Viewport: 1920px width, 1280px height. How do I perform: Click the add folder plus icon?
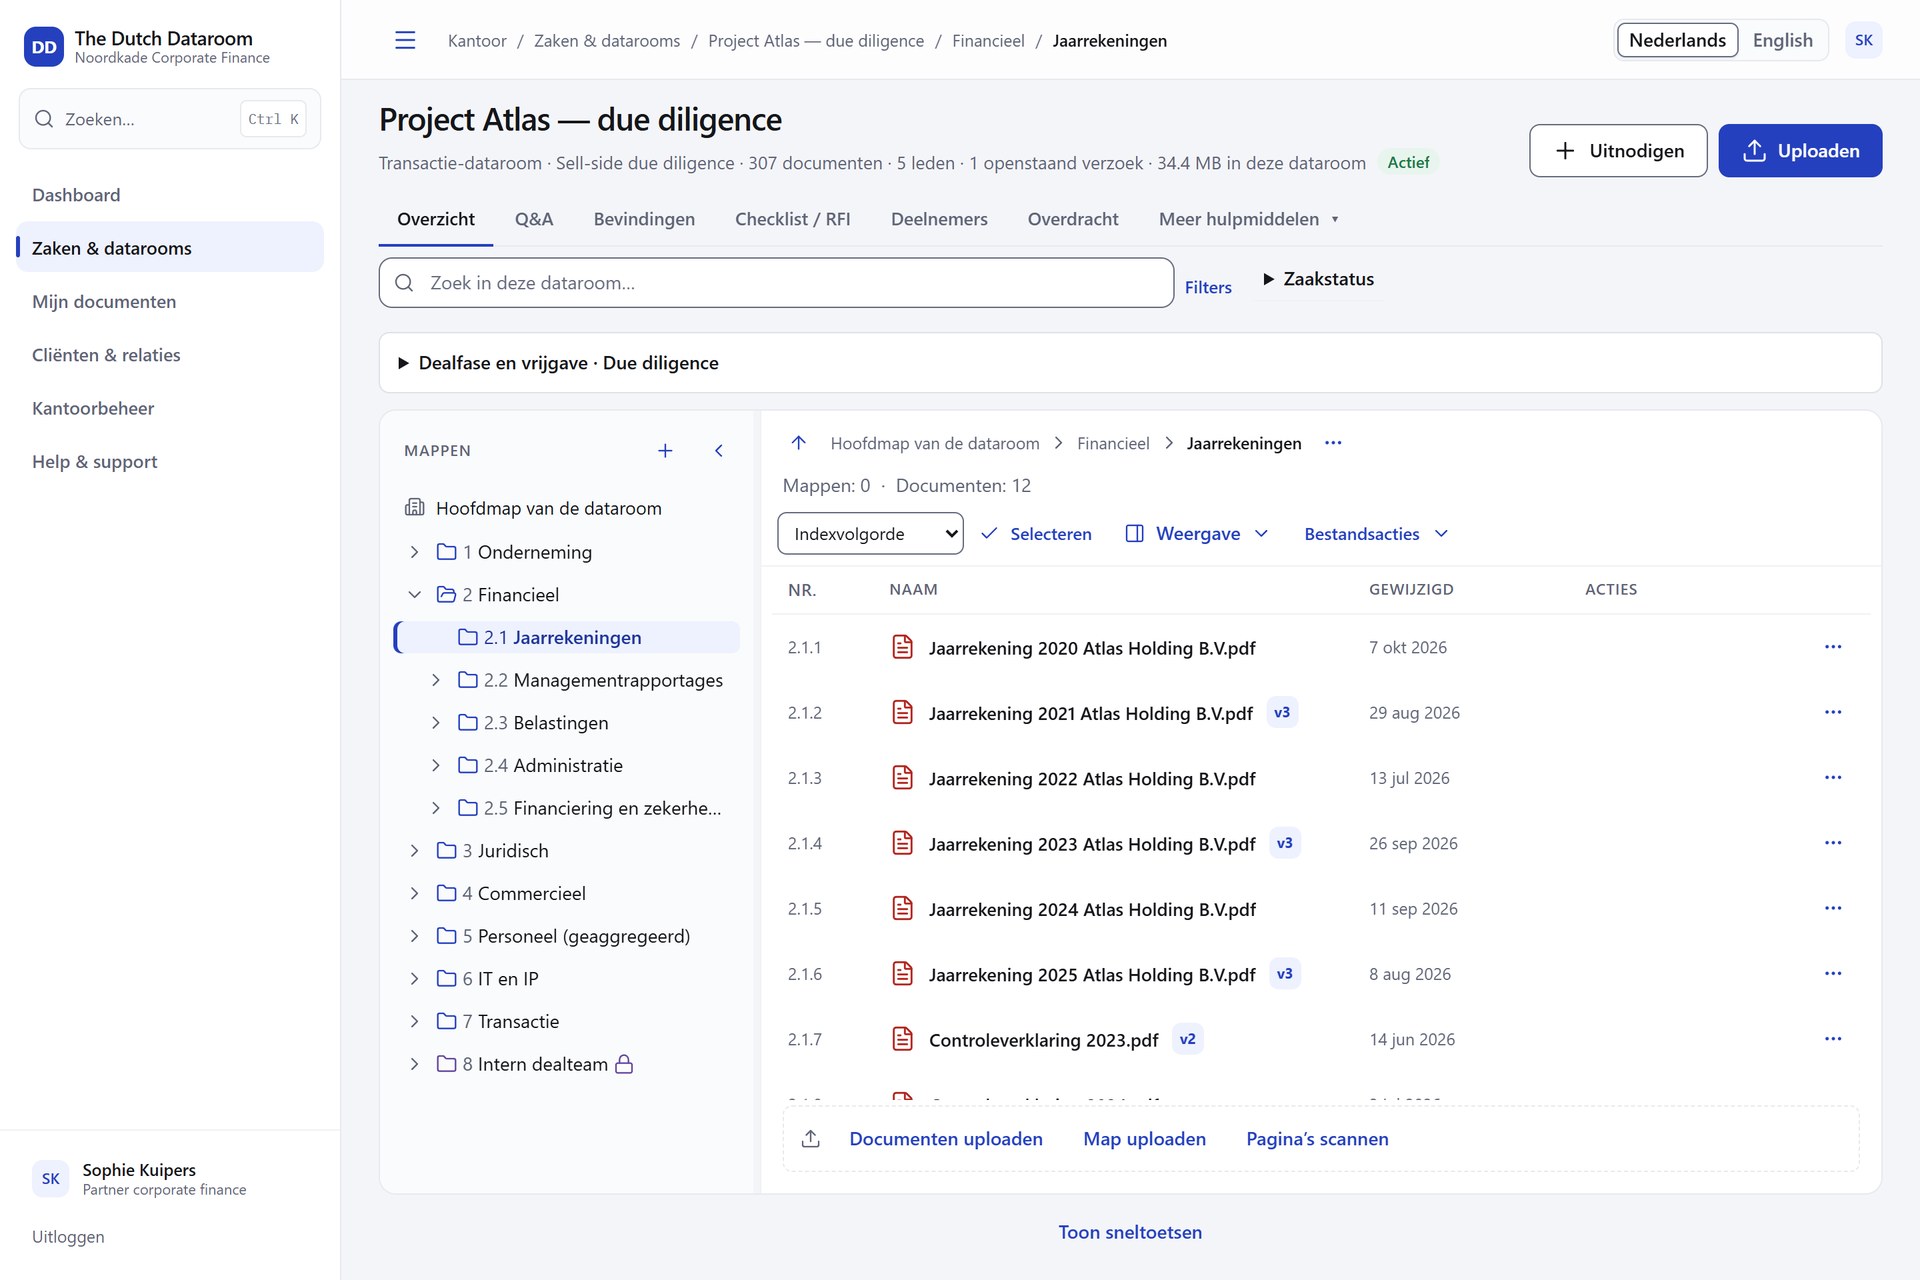tap(665, 451)
